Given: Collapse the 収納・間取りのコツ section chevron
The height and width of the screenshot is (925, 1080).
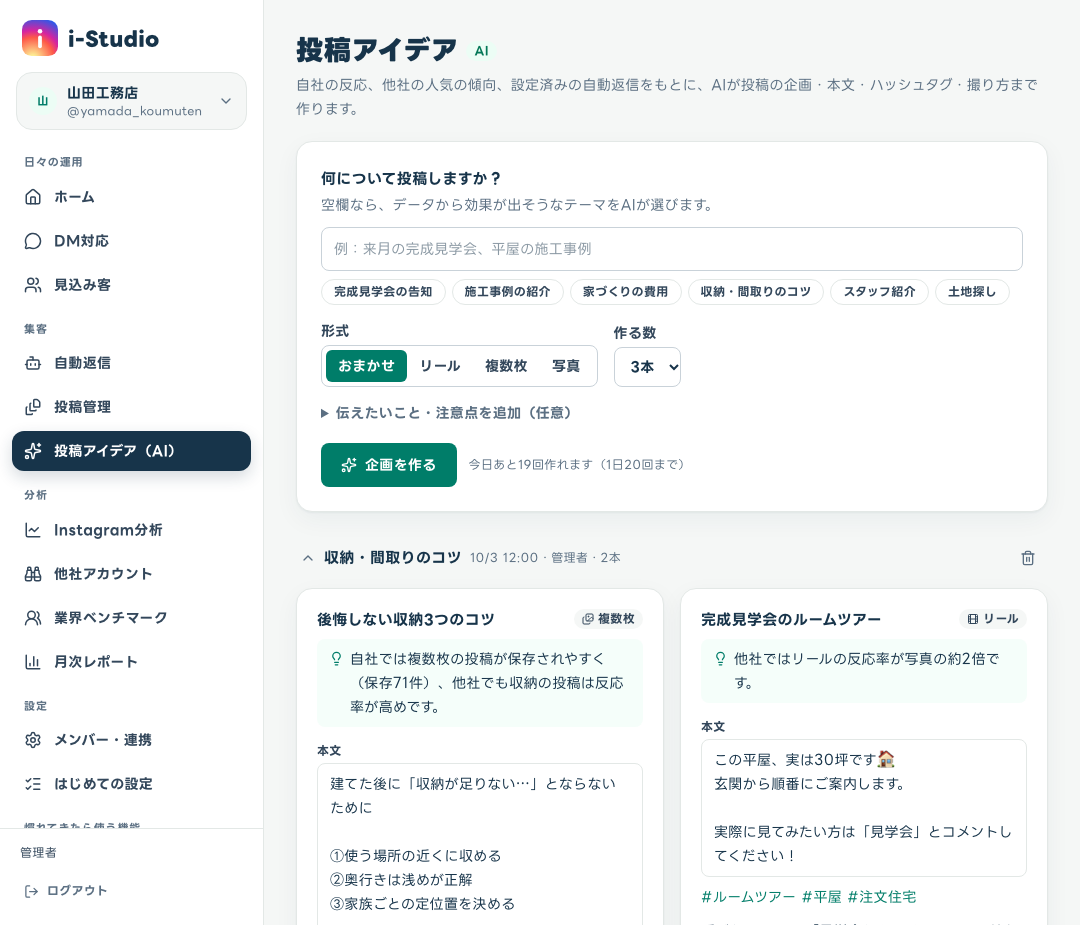Looking at the screenshot, I should 308,558.
